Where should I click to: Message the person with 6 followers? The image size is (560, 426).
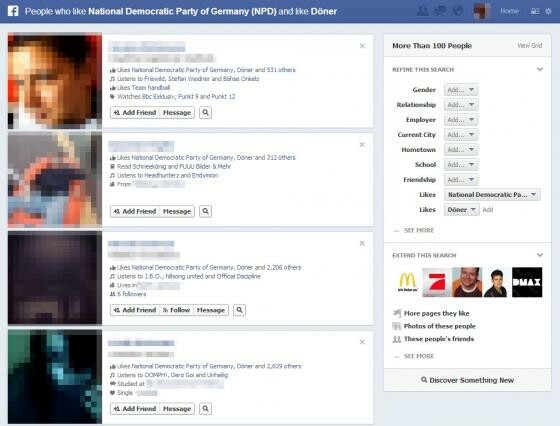pyautogui.click(x=211, y=310)
